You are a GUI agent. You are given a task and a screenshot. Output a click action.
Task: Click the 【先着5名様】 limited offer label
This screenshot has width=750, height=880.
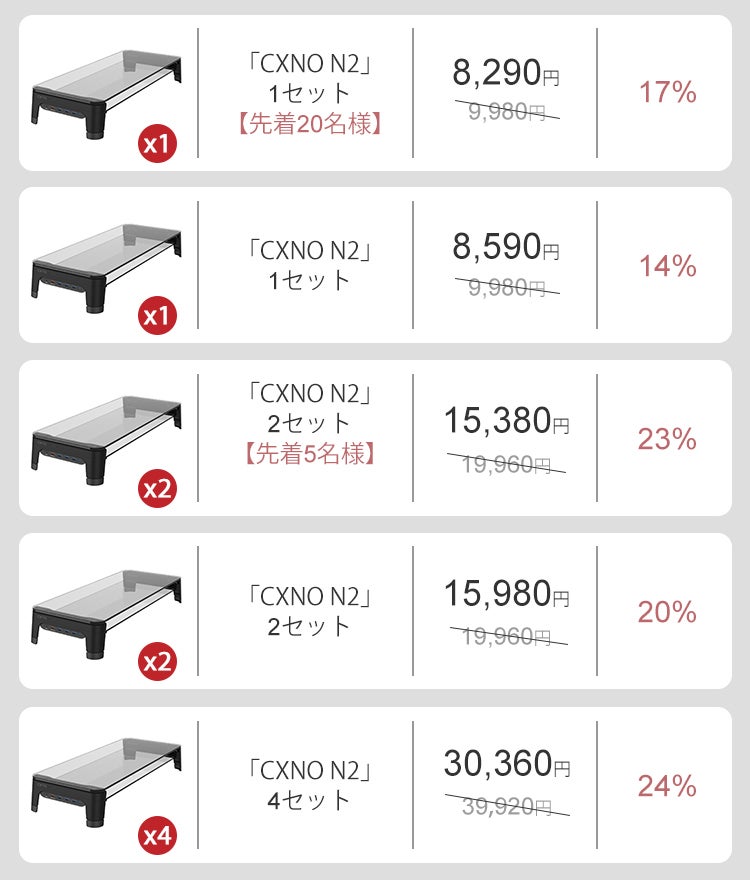coord(310,455)
